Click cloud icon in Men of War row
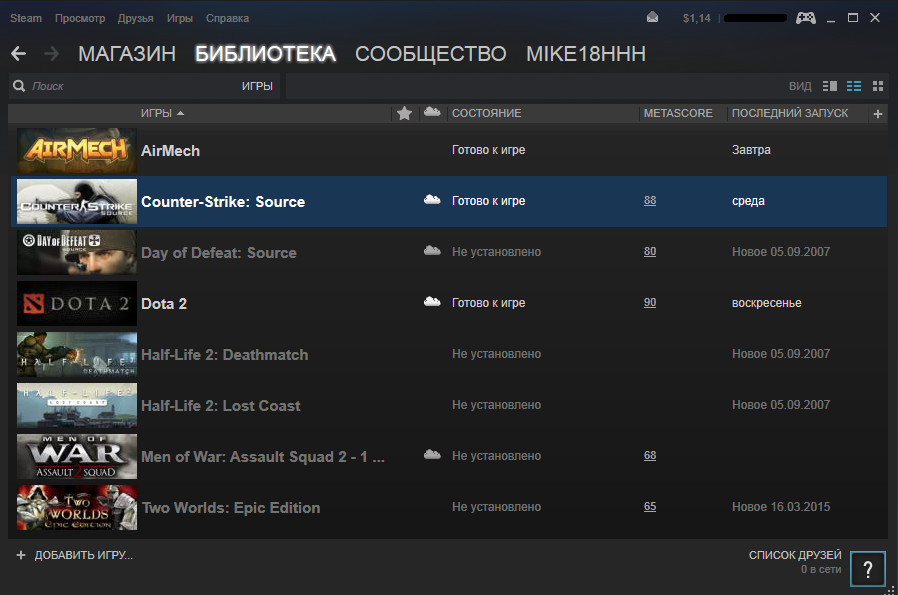 coord(432,455)
